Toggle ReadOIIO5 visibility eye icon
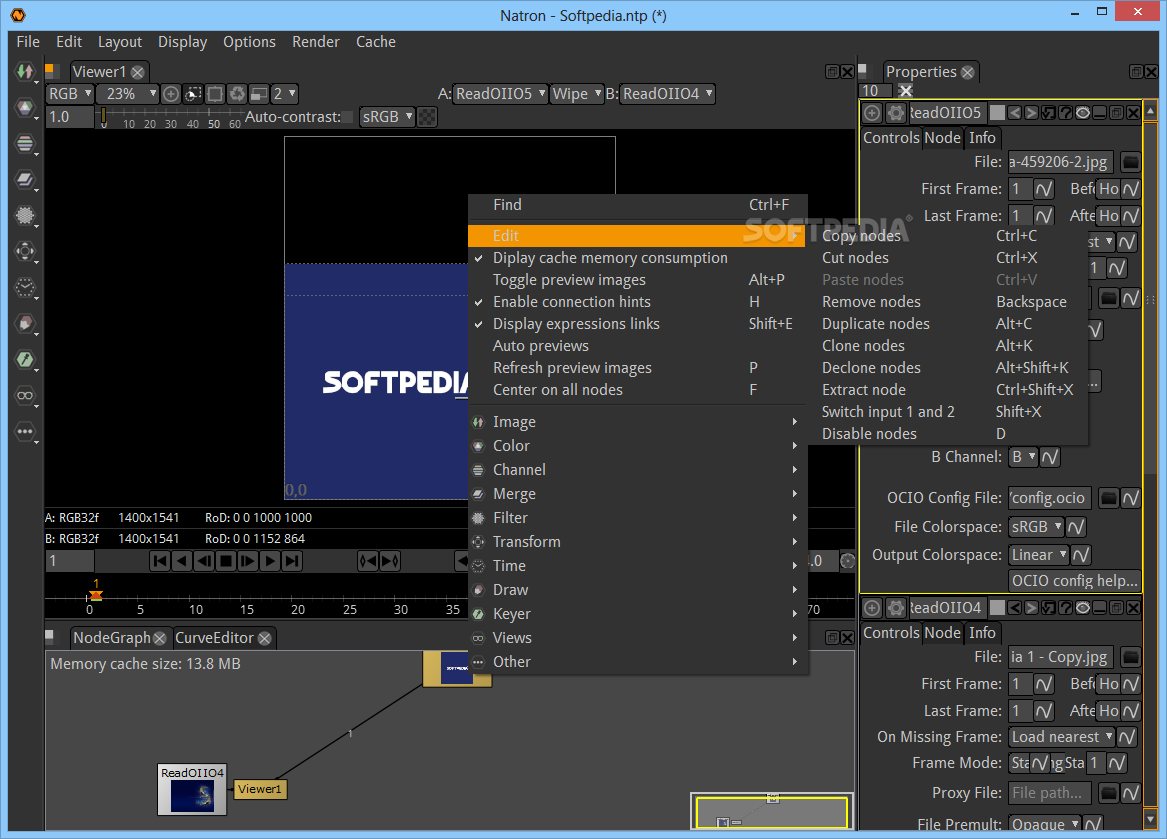Screen dimensions: 1167x839 [x=1083, y=113]
